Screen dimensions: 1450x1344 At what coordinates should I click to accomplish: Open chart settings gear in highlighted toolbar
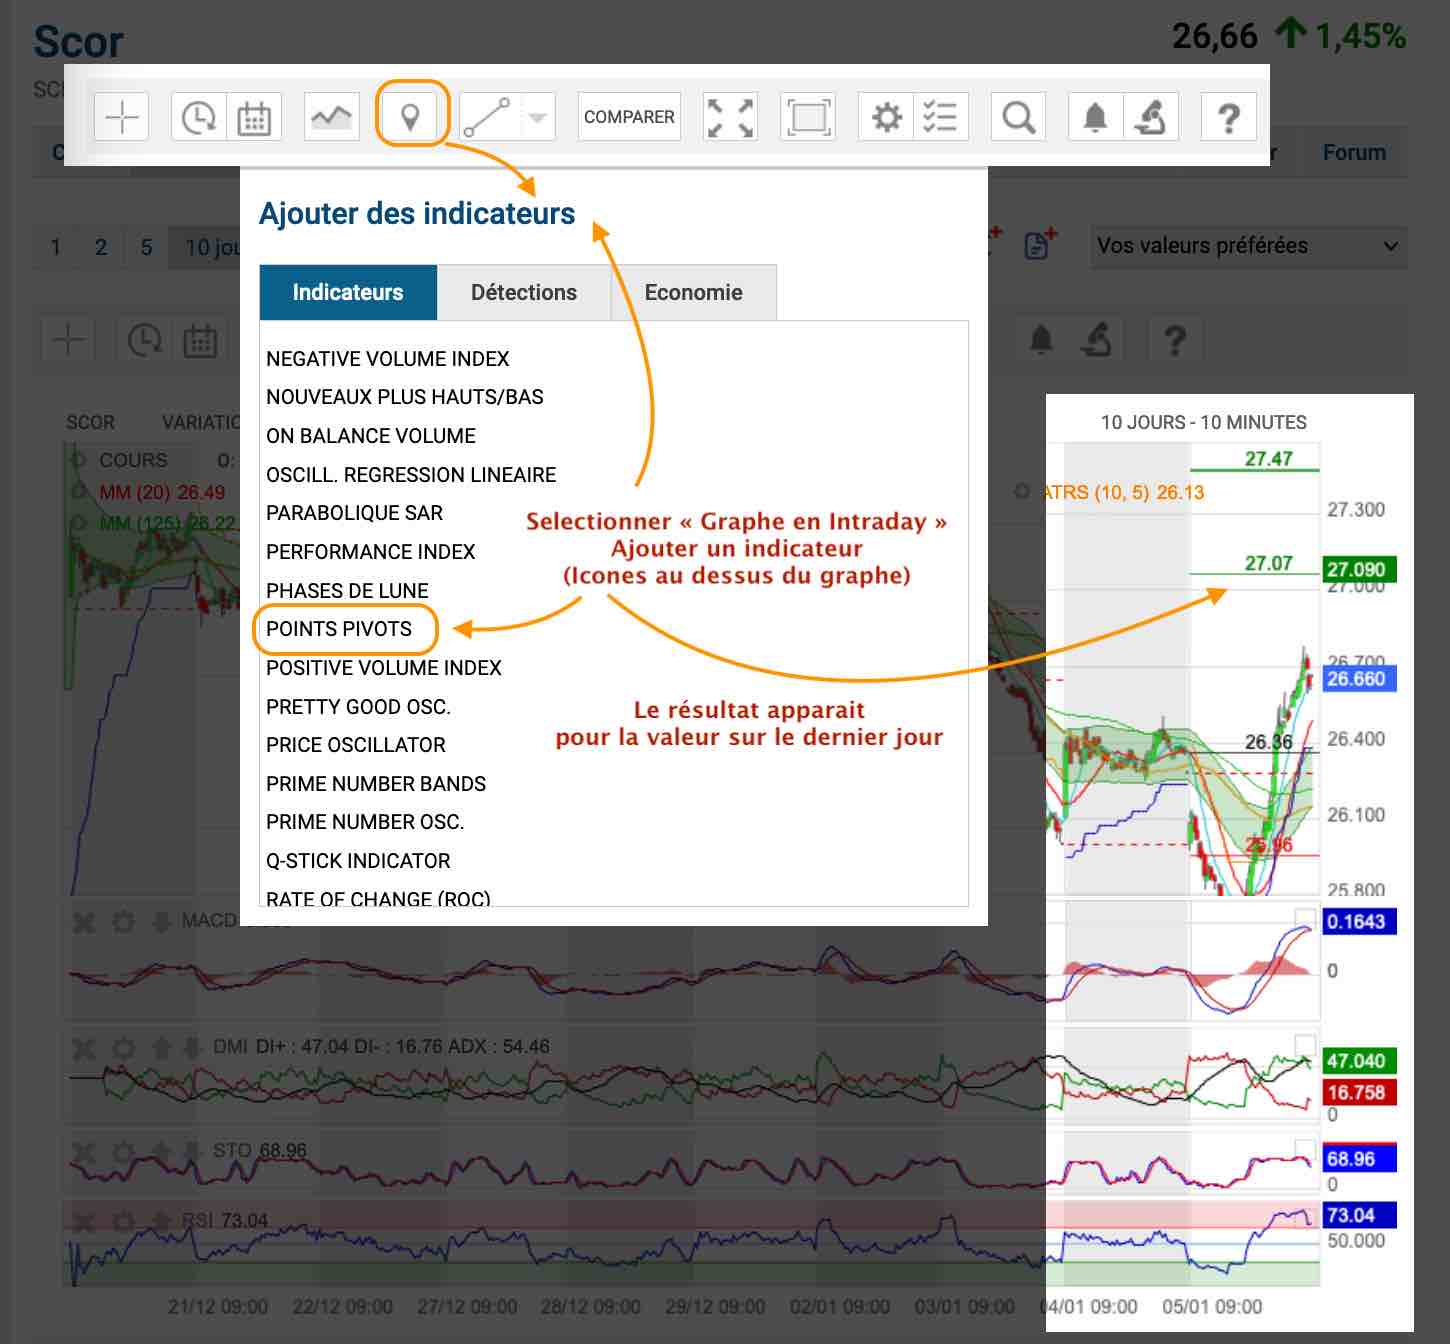pos(886,117)
